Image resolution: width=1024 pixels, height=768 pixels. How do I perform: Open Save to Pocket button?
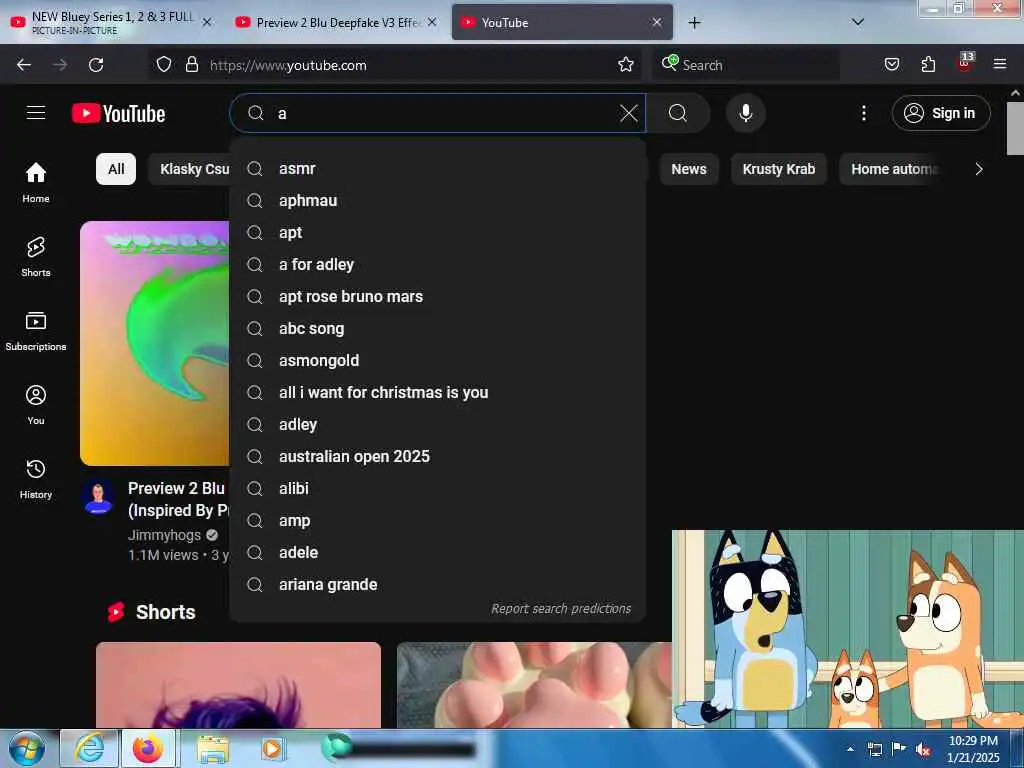(x=891, y=65)
